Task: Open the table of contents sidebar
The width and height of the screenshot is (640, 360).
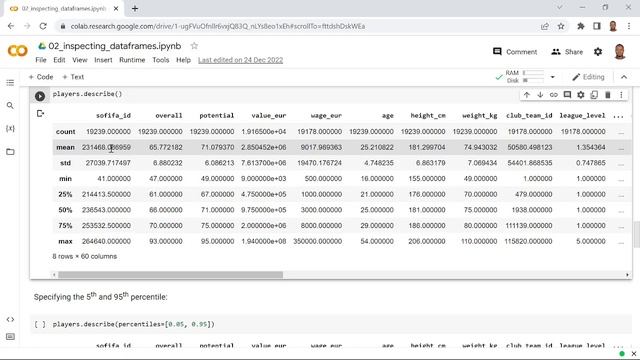Action: pos(10,83)
